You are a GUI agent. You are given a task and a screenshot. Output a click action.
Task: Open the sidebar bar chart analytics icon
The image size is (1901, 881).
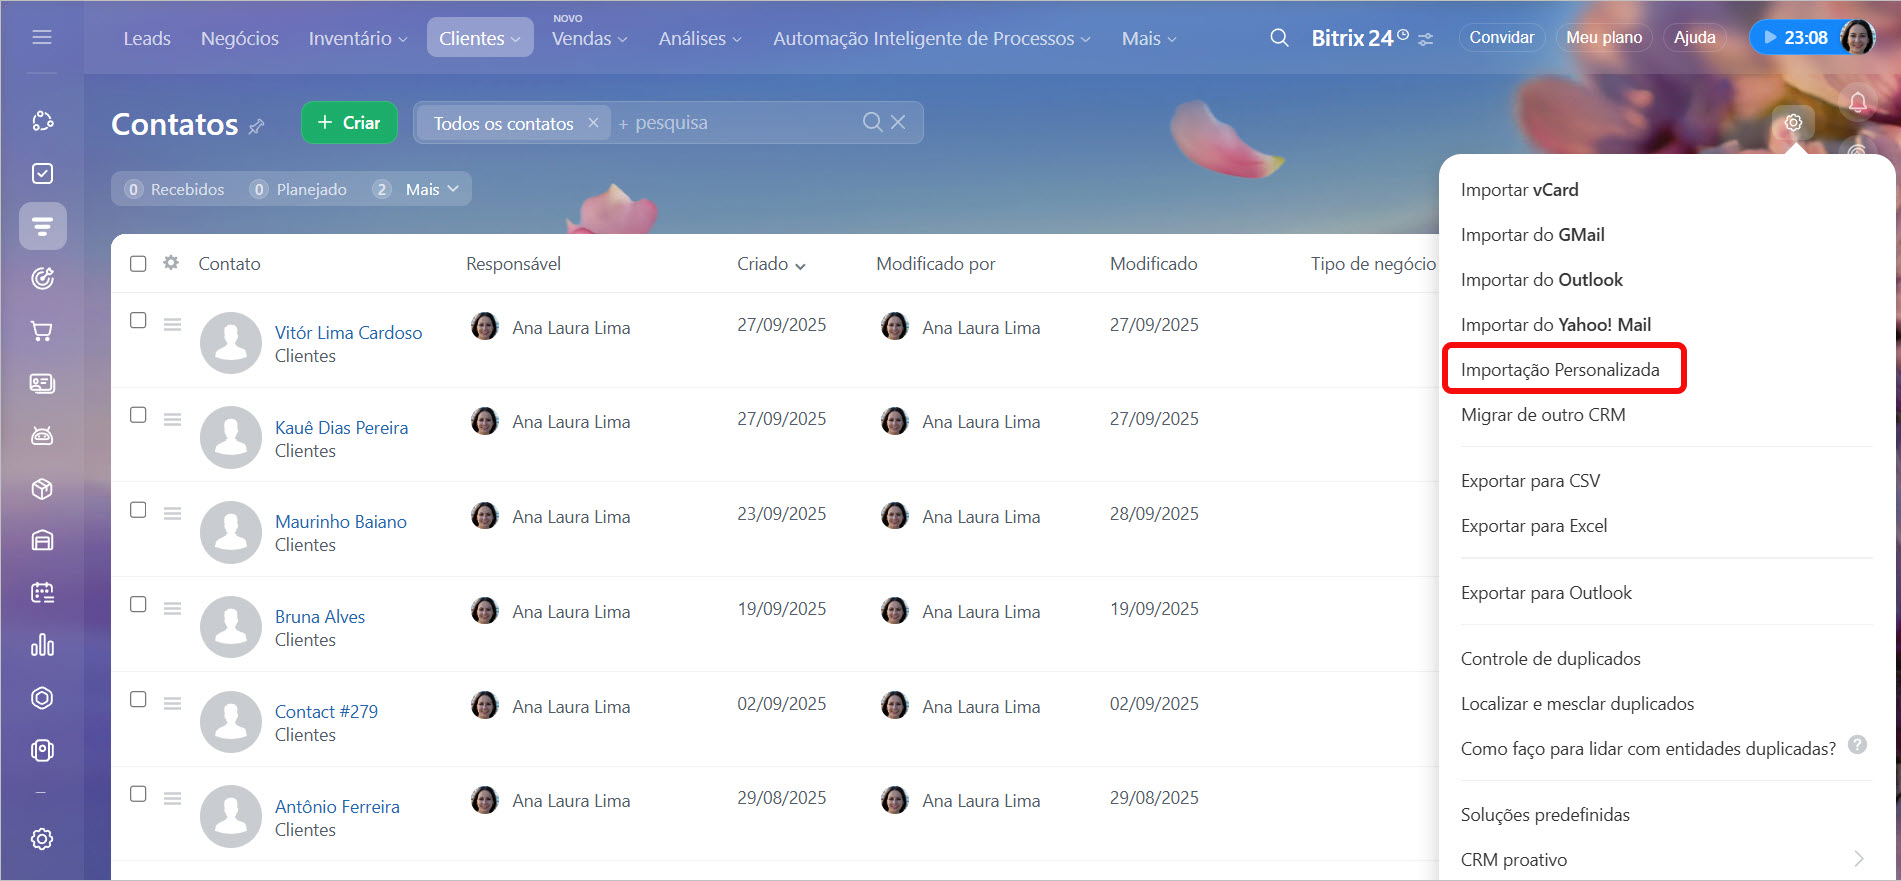pos(42,645)
